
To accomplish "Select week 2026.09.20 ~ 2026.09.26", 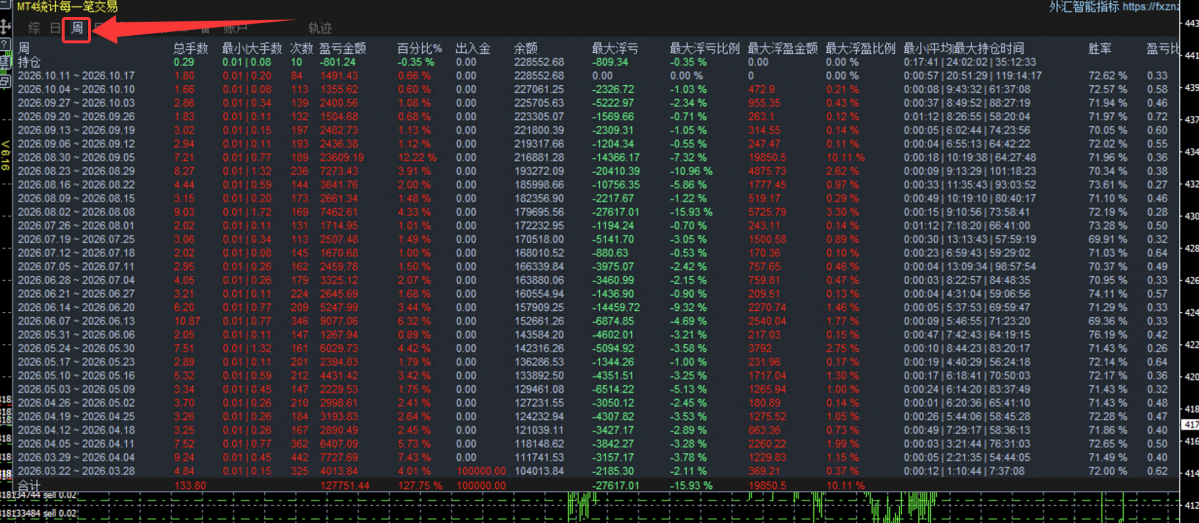I will coord(76,116).
